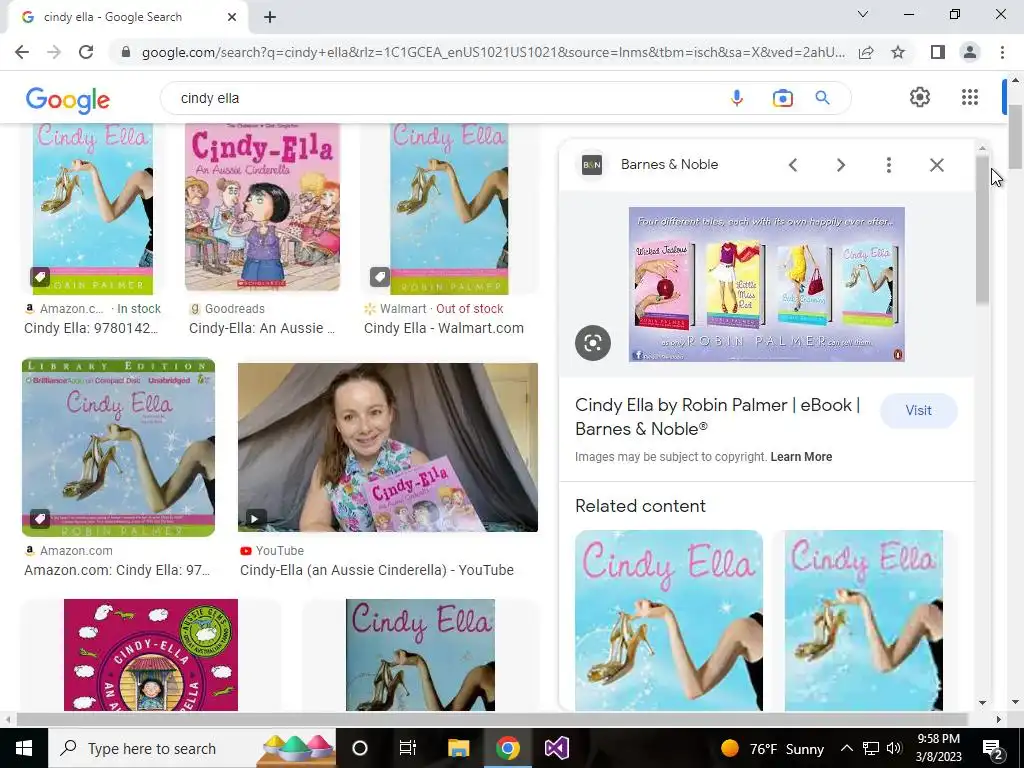Open Cortana circle icon on taskbar

(359, 748)
